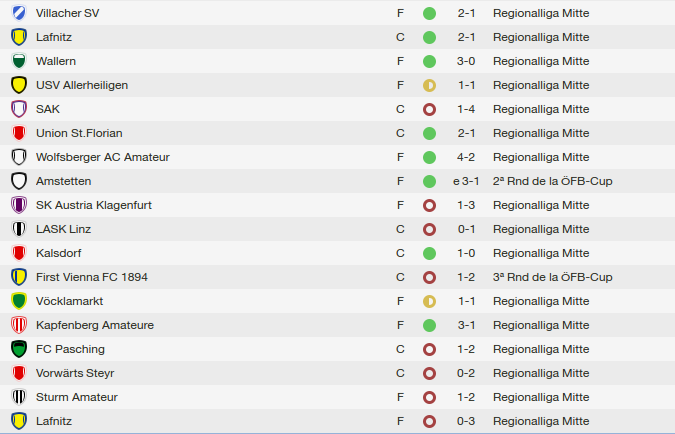675x434 pixels.
Task: View the 1-4 result against SAK
Action: [466, 109]
